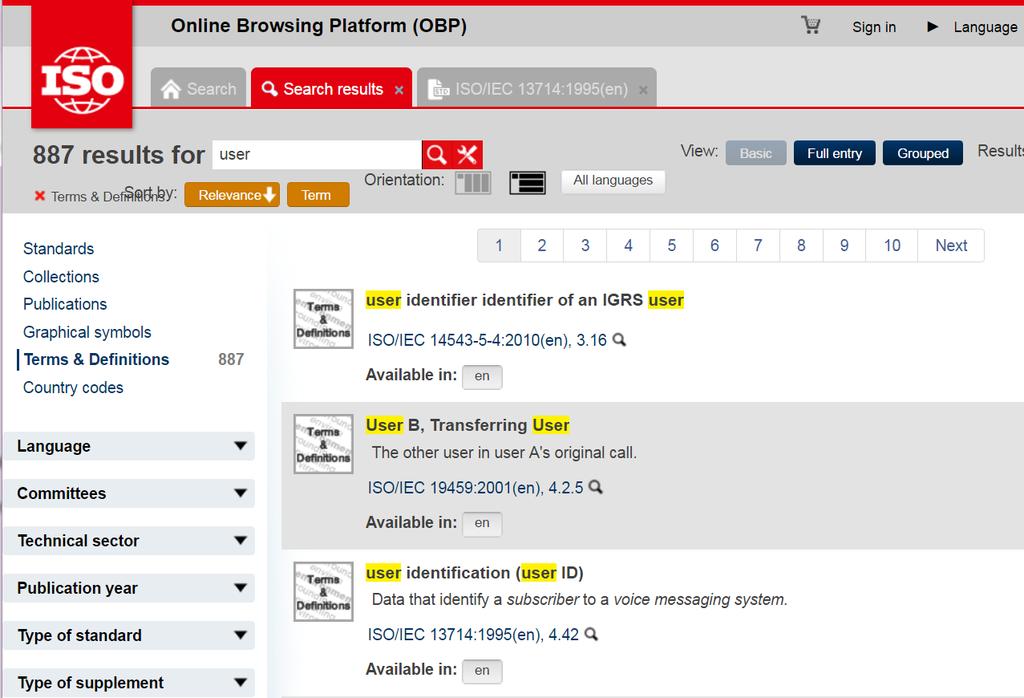Open the shopping cart
The width and height of the screenshot is (1024, 698).
click(x=810, y=25)
